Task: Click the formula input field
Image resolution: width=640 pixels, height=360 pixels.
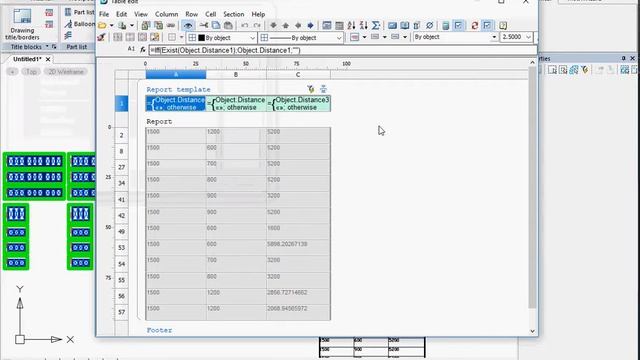Action: click(x=342, y=50)
